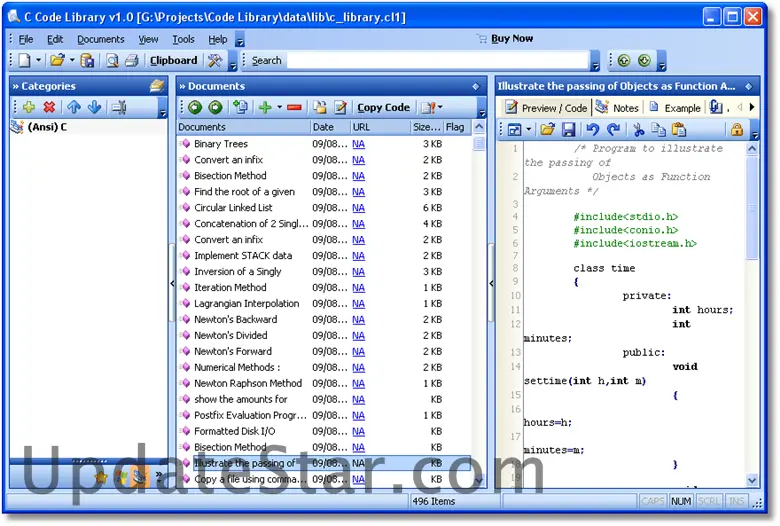Toggle the padlock read-only lock icon

737,130
